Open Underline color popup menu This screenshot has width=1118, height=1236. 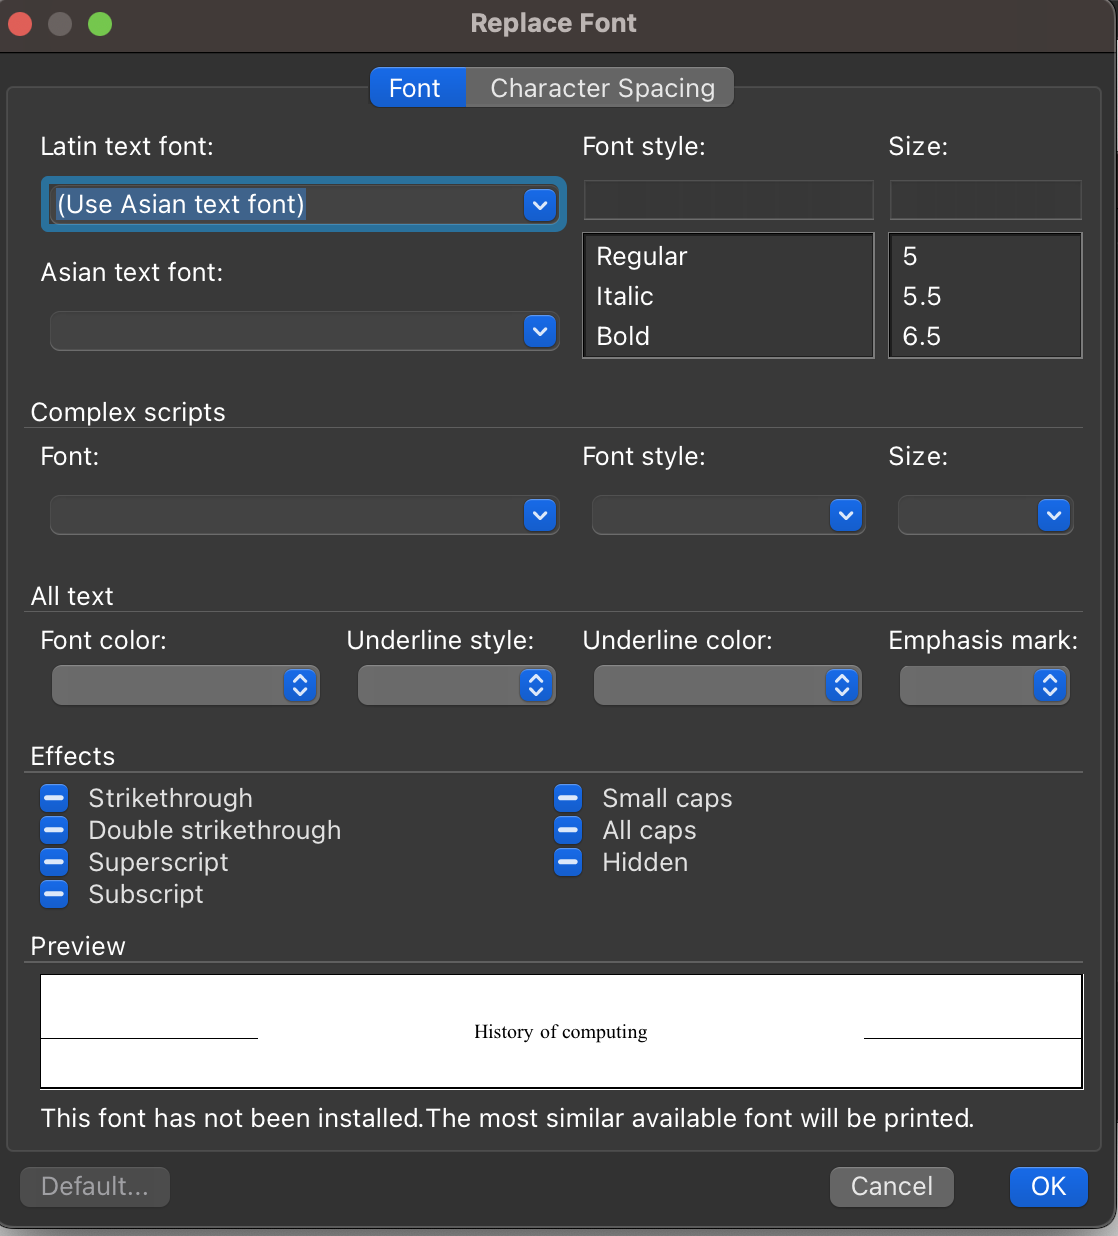point(727,685)
